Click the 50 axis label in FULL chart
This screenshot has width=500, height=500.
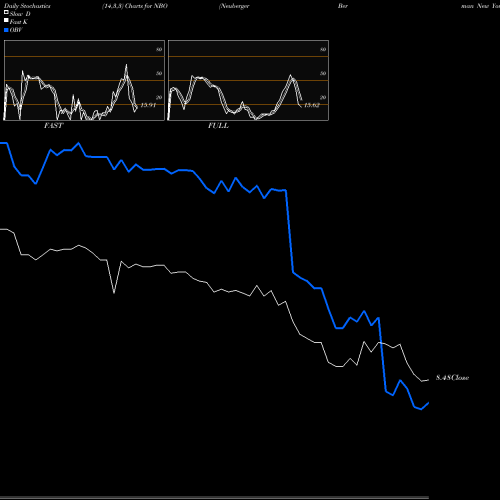tap(323, 73)
